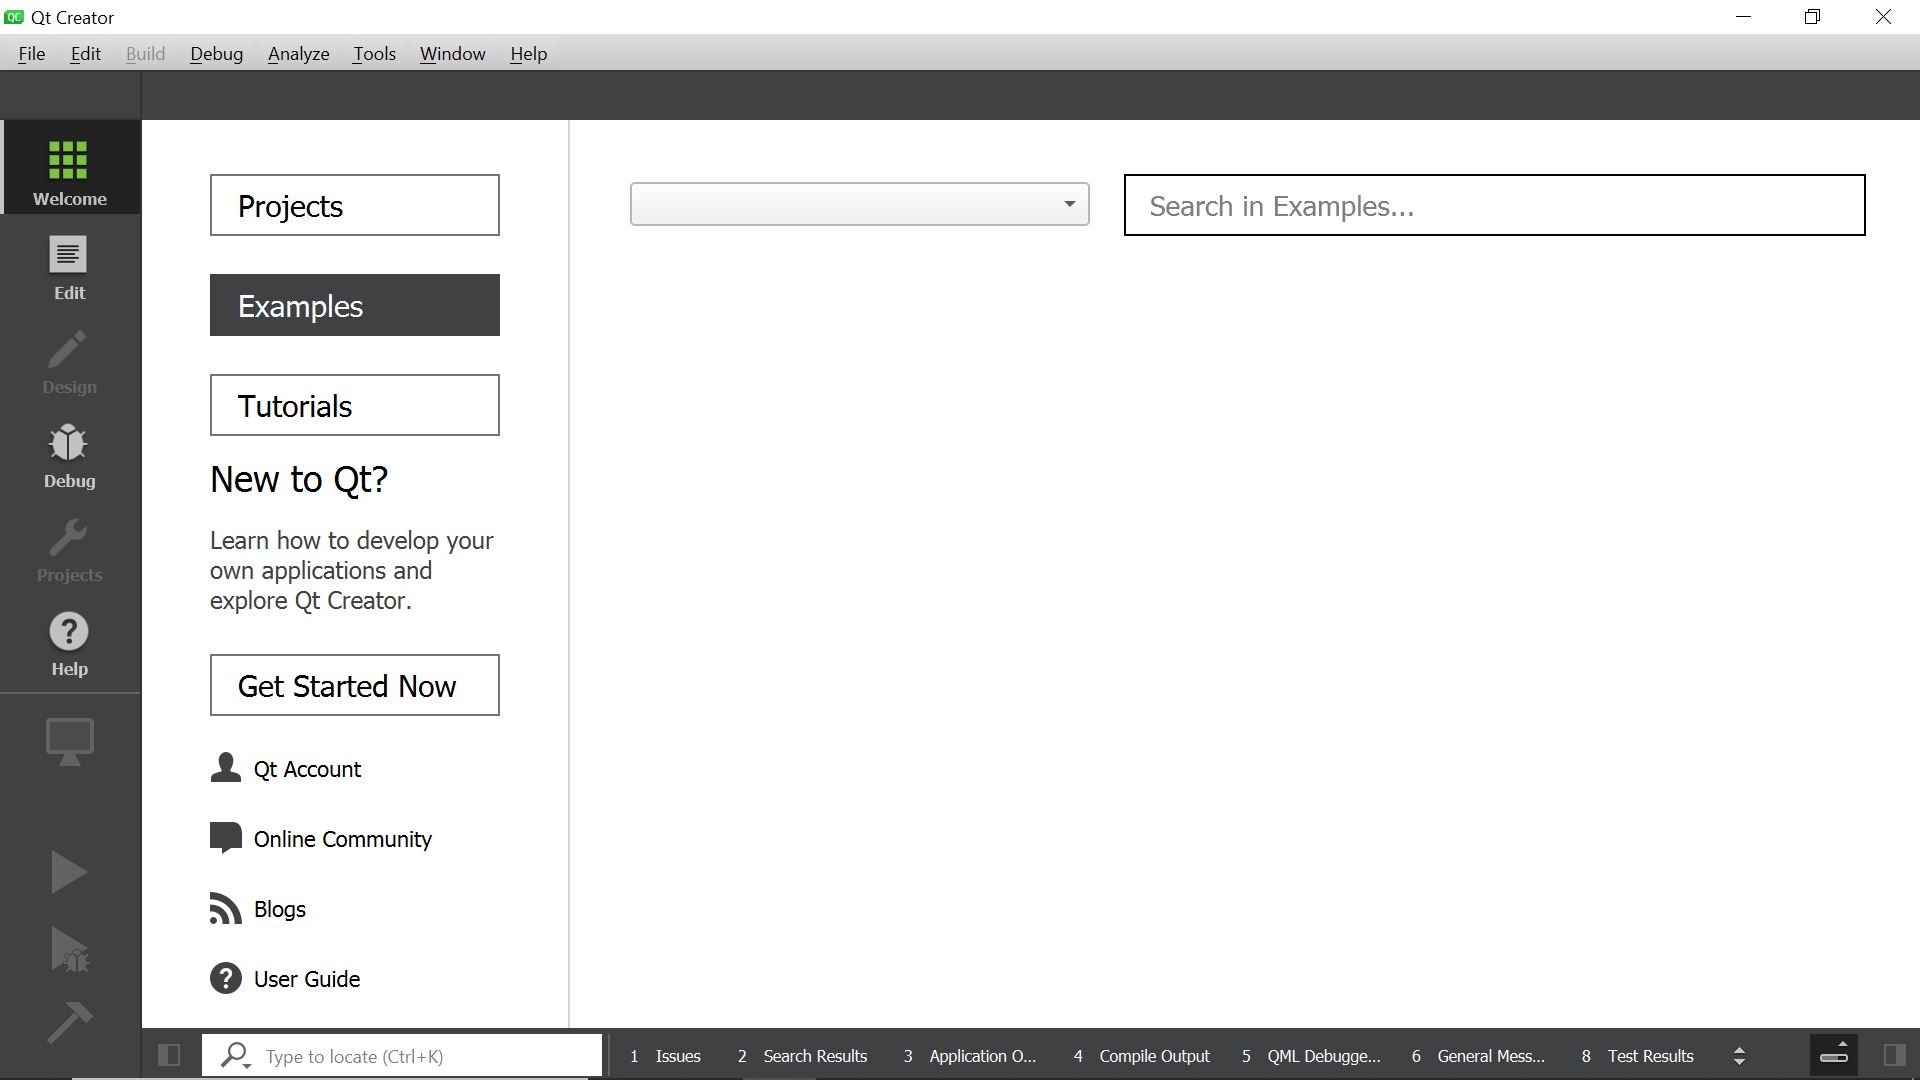Show the General Messages pane
This screenshot has height=1080, width=1920.
(1478, 1056)
